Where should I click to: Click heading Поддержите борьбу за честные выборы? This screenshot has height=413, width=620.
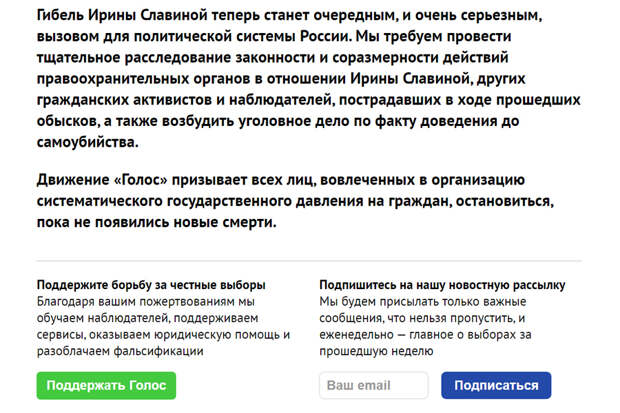[x=151, y=285]
